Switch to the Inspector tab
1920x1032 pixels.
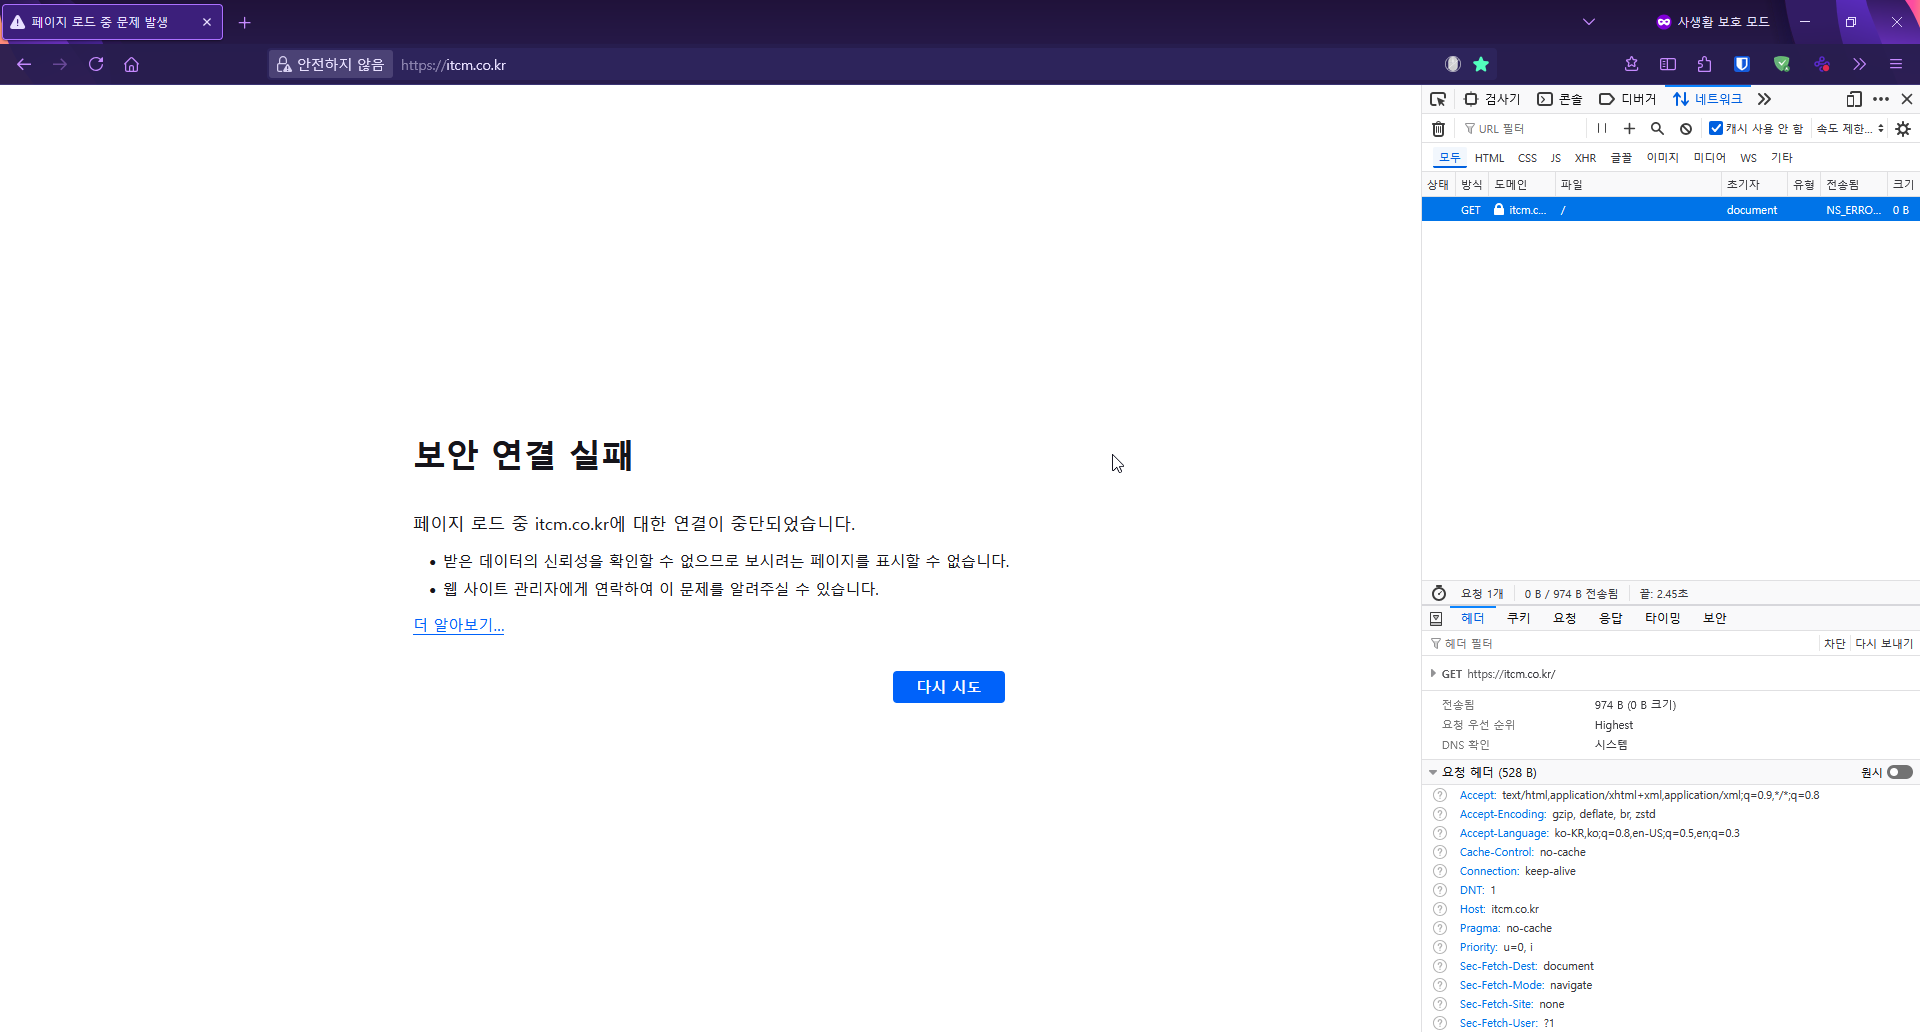(x=1492, y=99)
